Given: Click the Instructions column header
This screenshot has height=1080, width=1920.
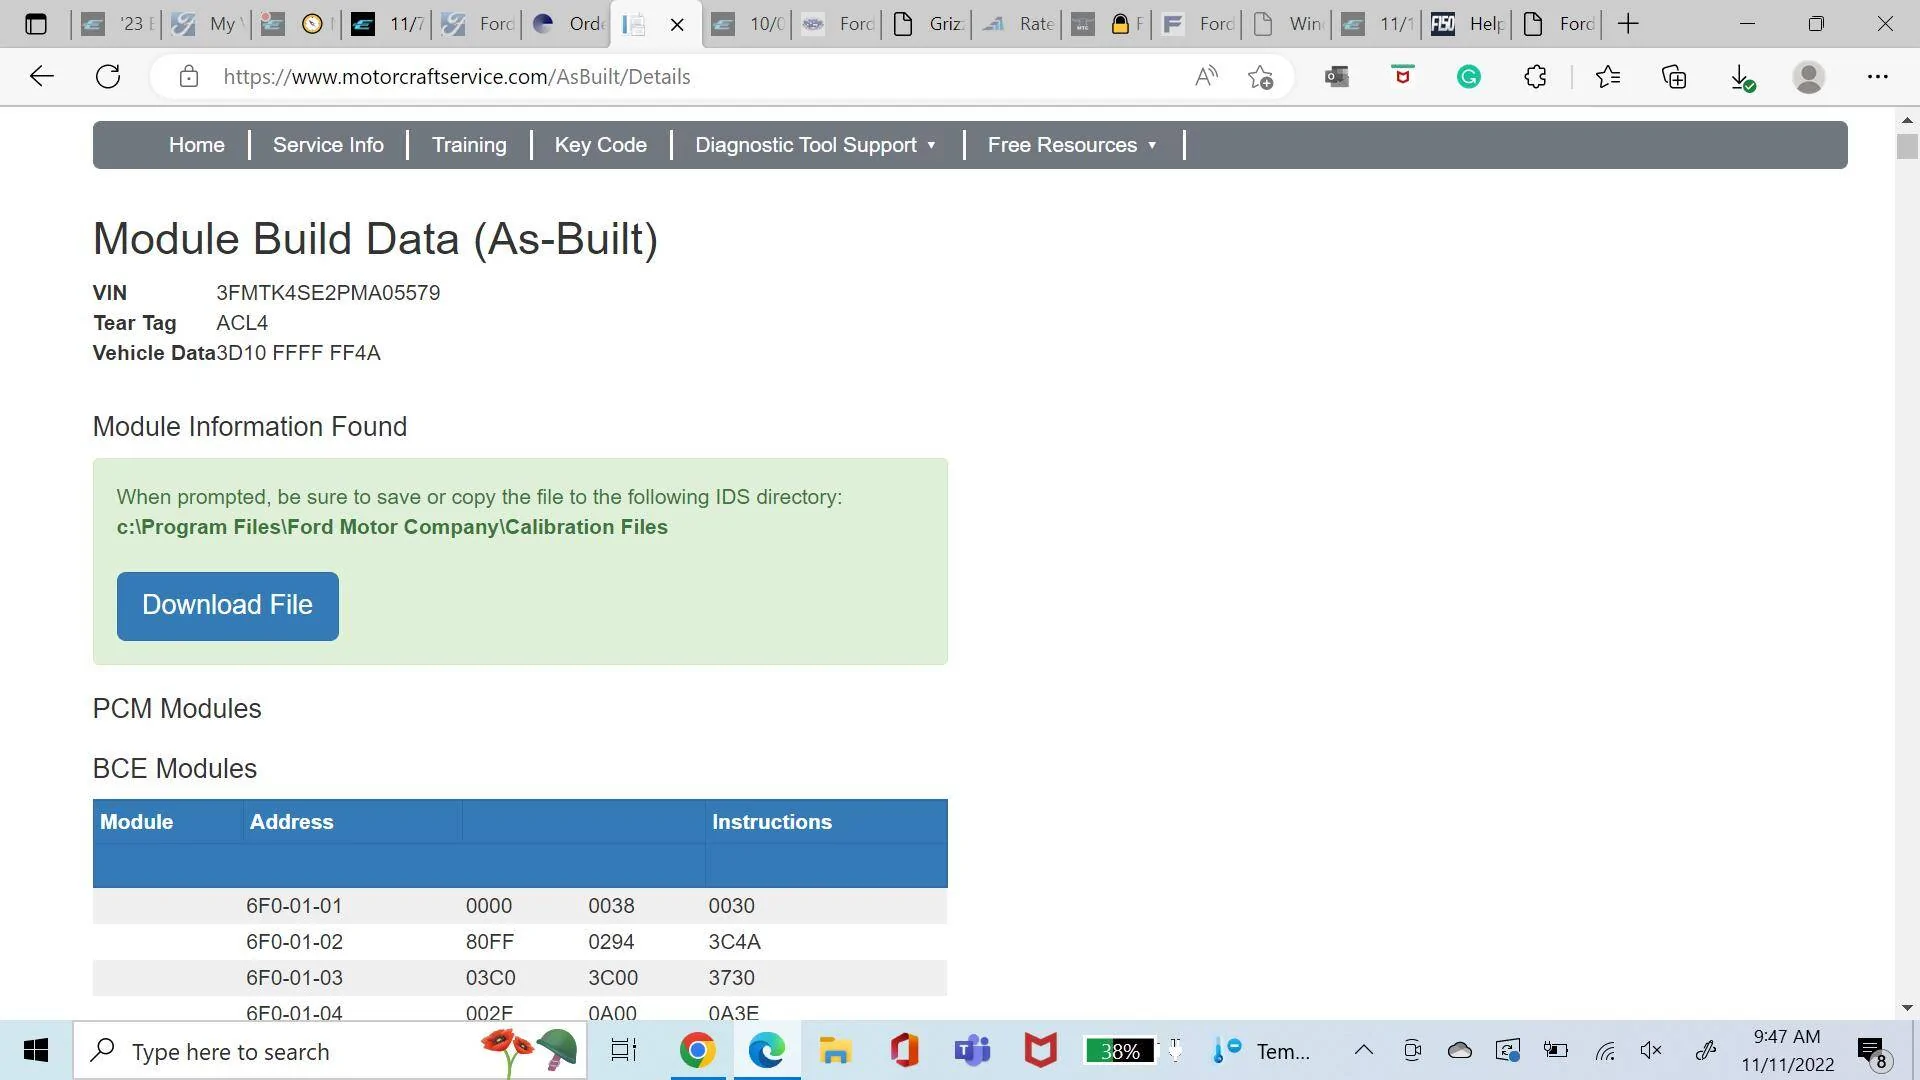Looking at the screenshot, I should pyautogui.click(x=772, y=822).
